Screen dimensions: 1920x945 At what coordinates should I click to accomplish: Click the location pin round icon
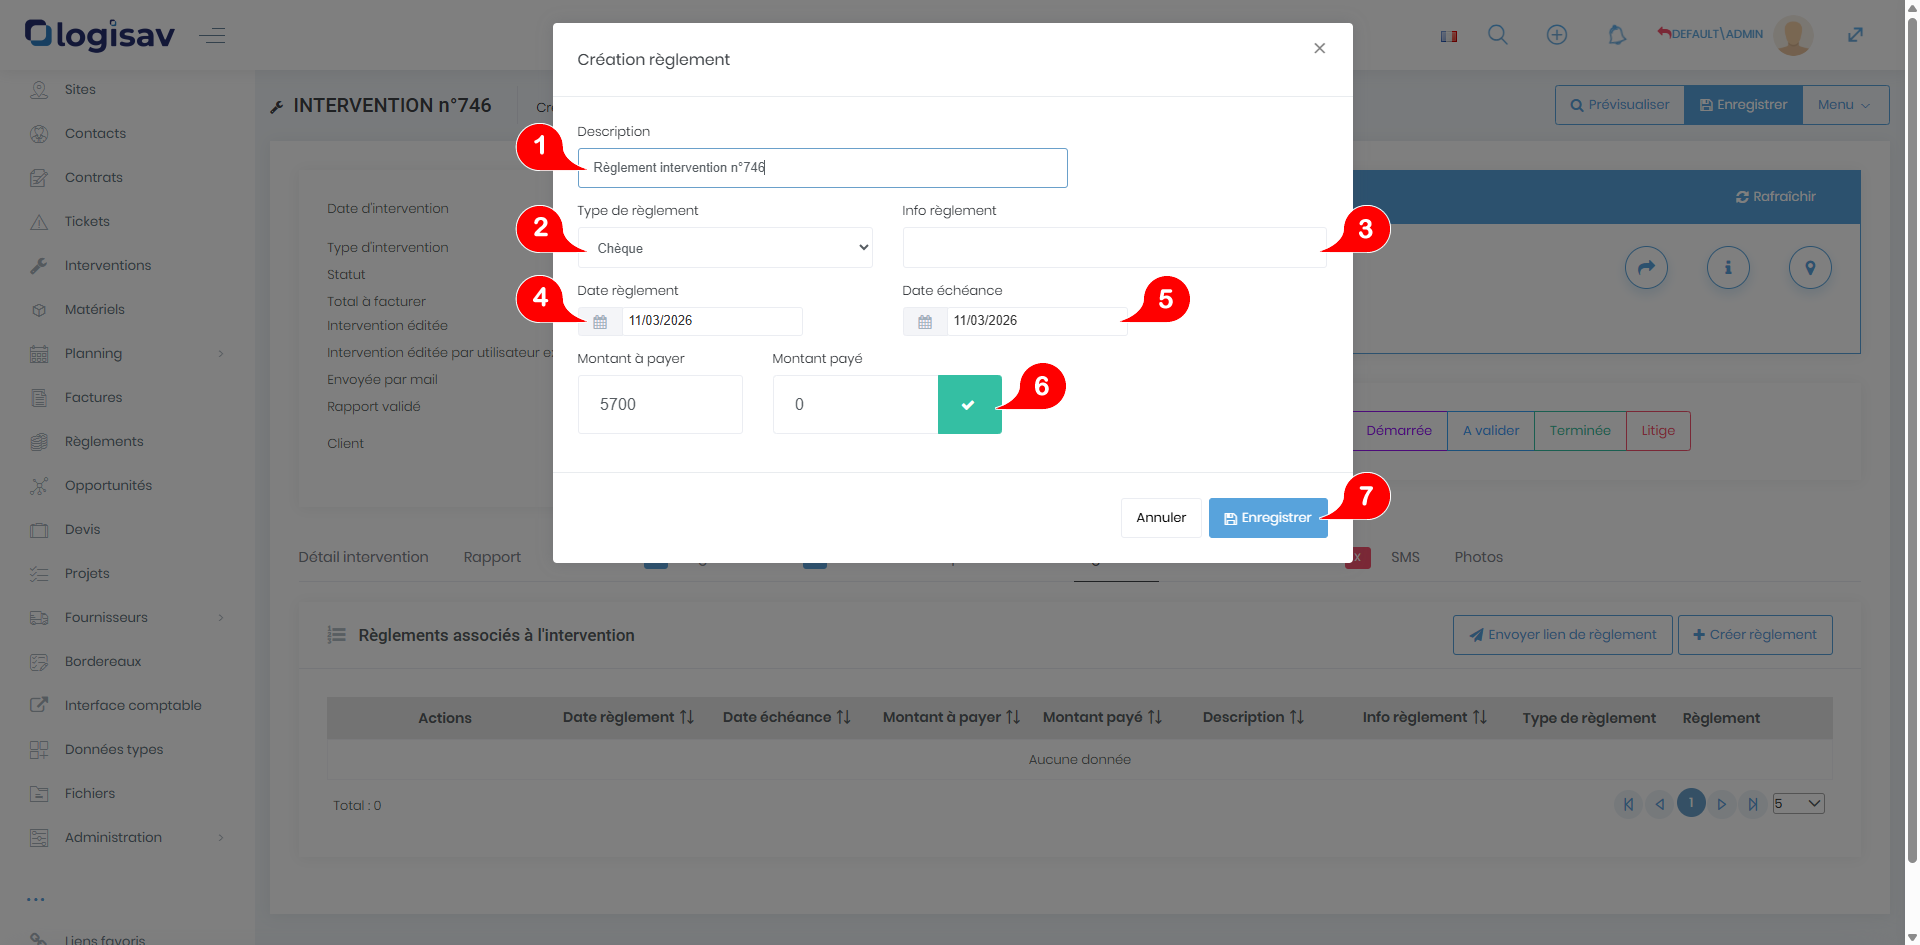(x=1809, y=268)
